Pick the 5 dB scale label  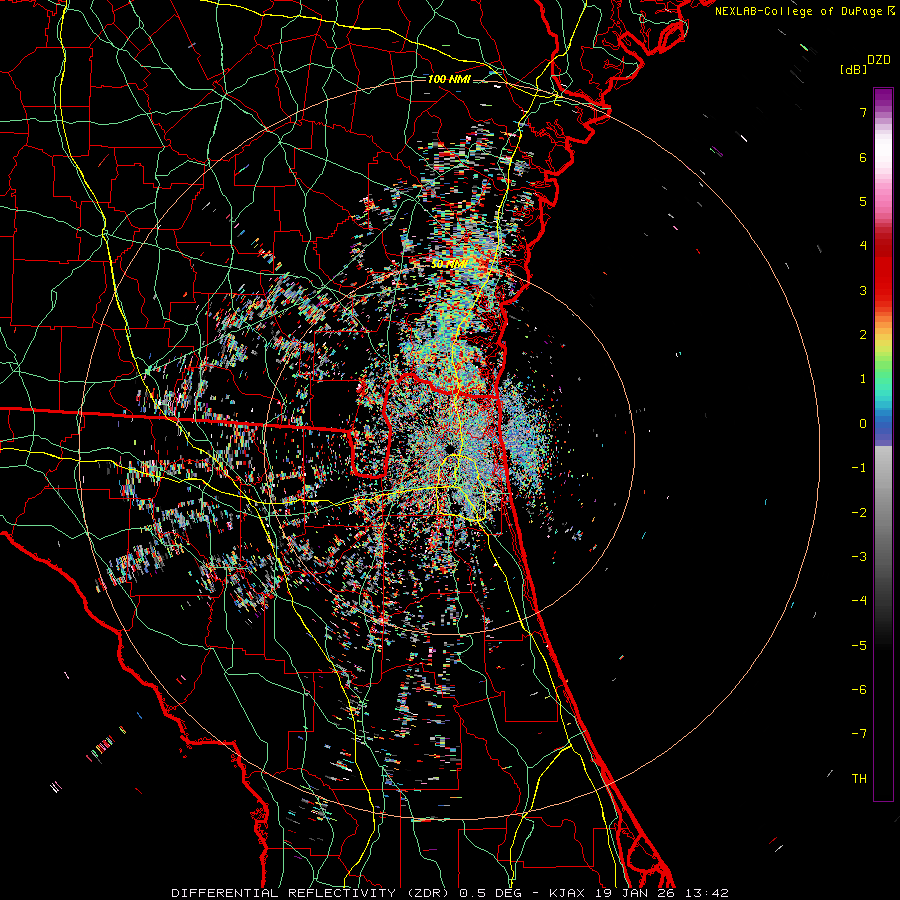click(863, 201)
